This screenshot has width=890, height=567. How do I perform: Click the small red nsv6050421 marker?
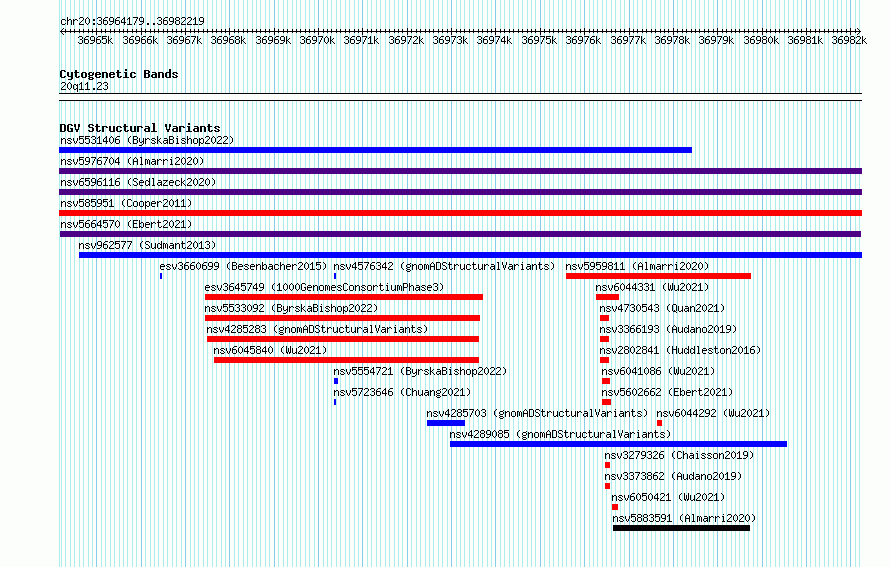click(615, 507)
